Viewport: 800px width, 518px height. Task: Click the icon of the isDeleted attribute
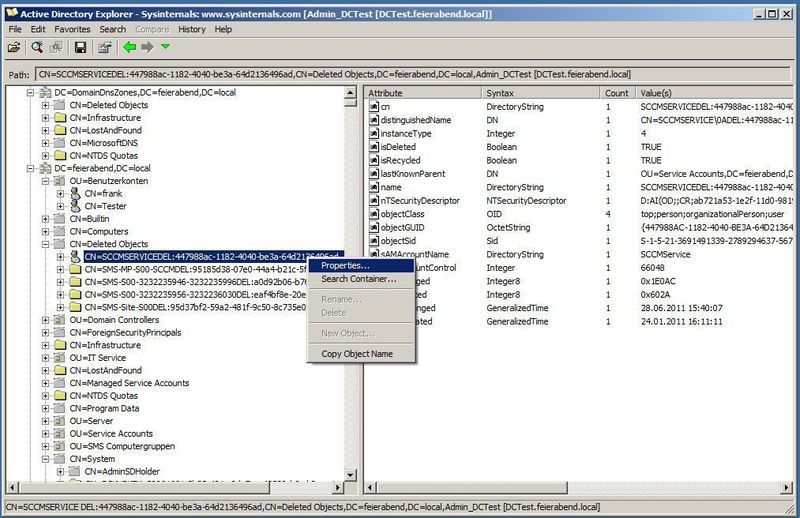(x=374, y=147)
